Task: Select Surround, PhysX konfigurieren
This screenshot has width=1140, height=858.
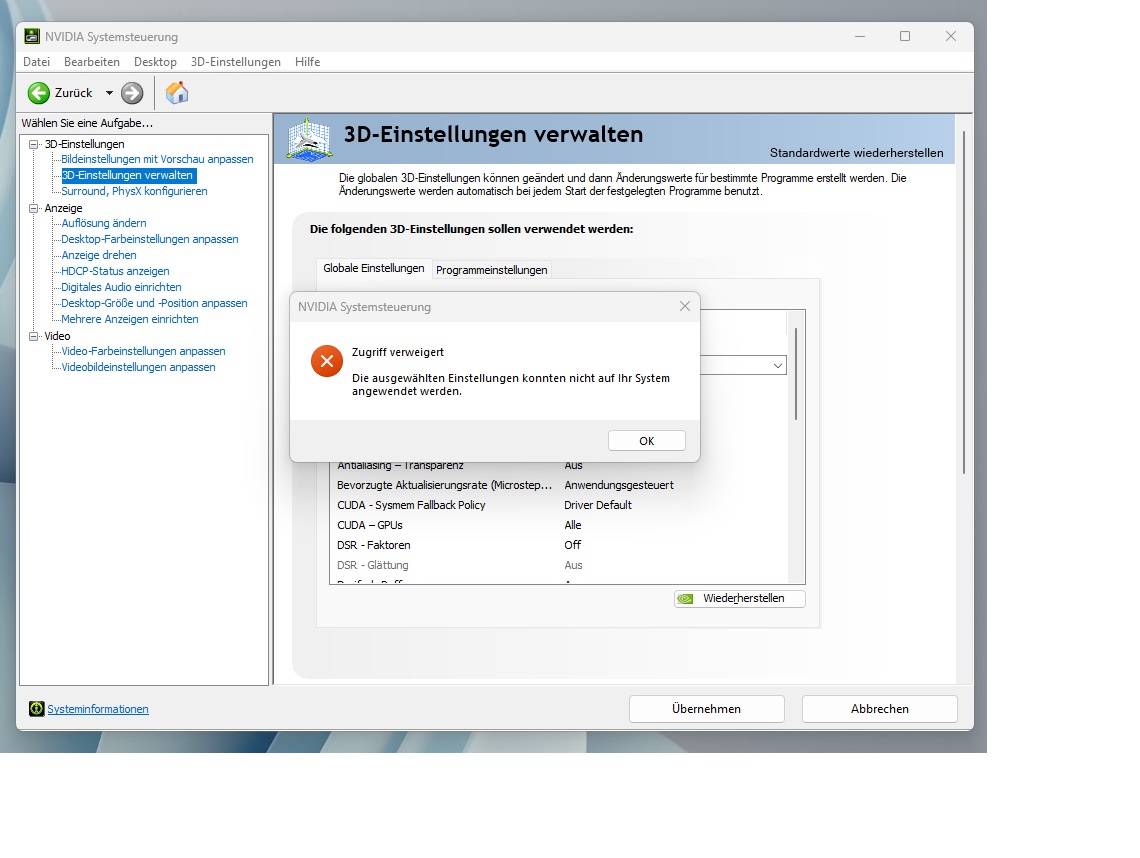Action: click(135, 191)
